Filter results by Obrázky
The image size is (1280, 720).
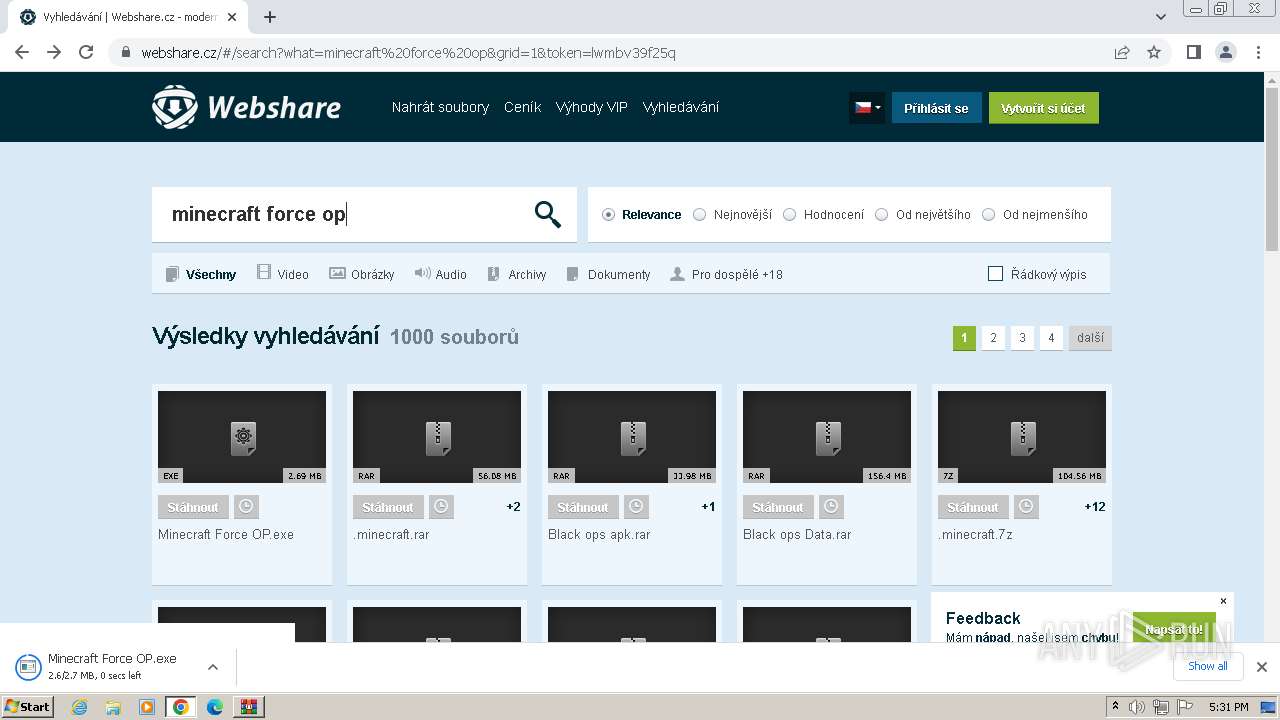[362, 274]
